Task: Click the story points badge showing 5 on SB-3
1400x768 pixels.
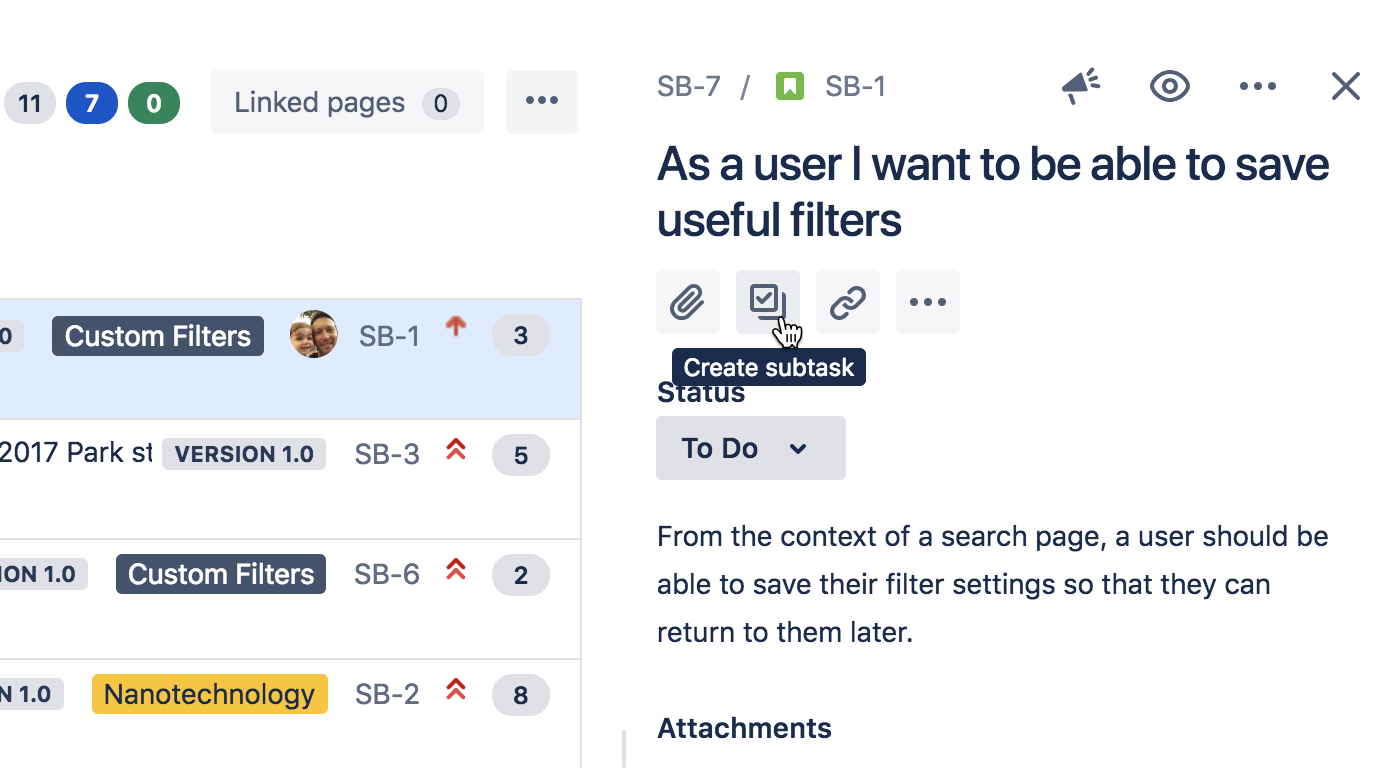Action: (x=520, y=454)
